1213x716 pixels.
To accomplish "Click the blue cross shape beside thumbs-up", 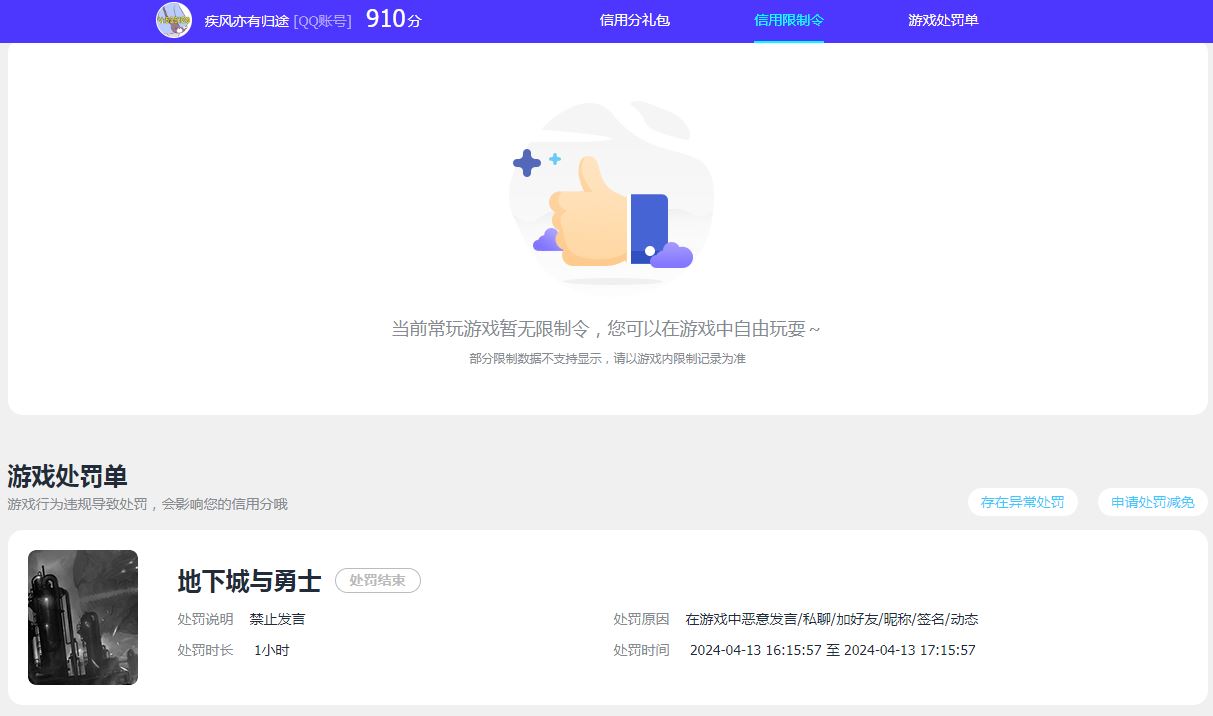I will coord(527,161).
